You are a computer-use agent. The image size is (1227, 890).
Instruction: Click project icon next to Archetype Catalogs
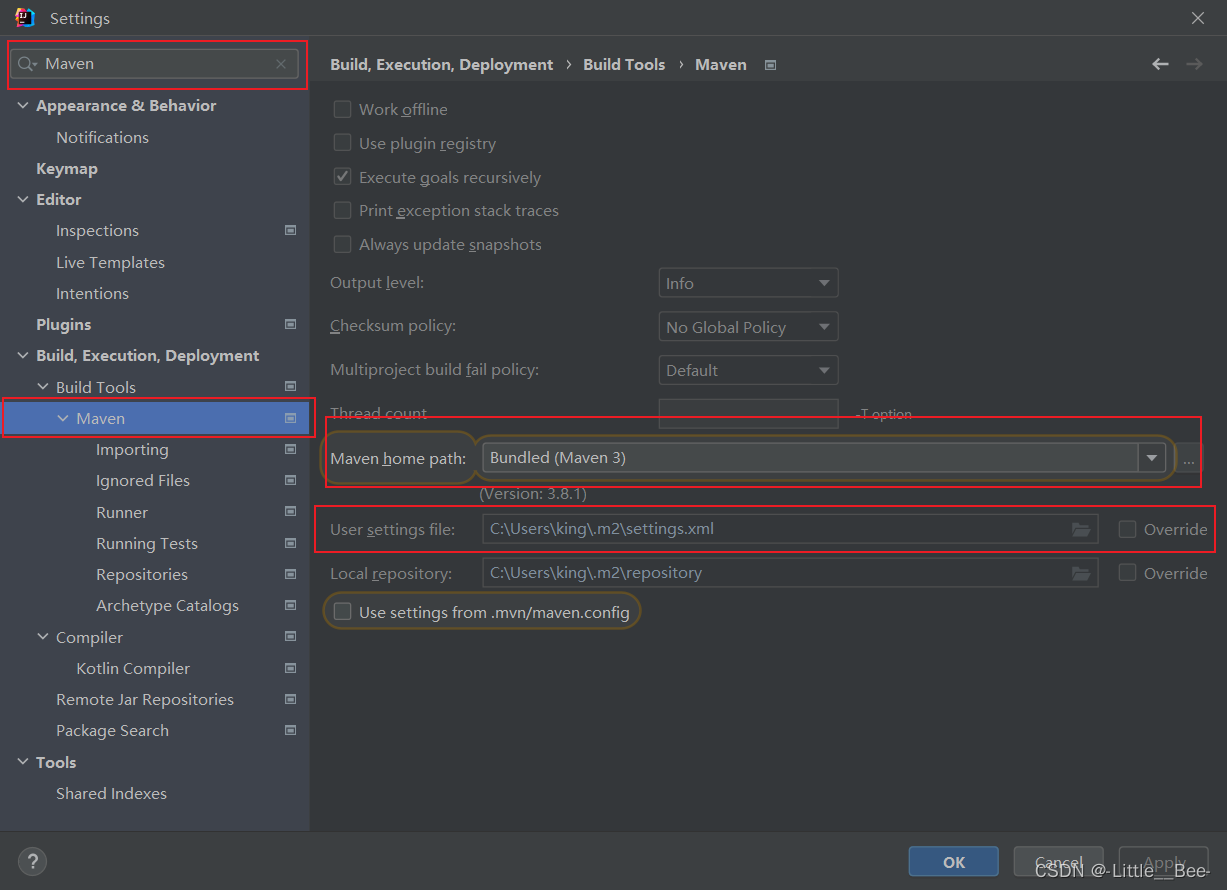pyautogui.click(x=290, y=606)
